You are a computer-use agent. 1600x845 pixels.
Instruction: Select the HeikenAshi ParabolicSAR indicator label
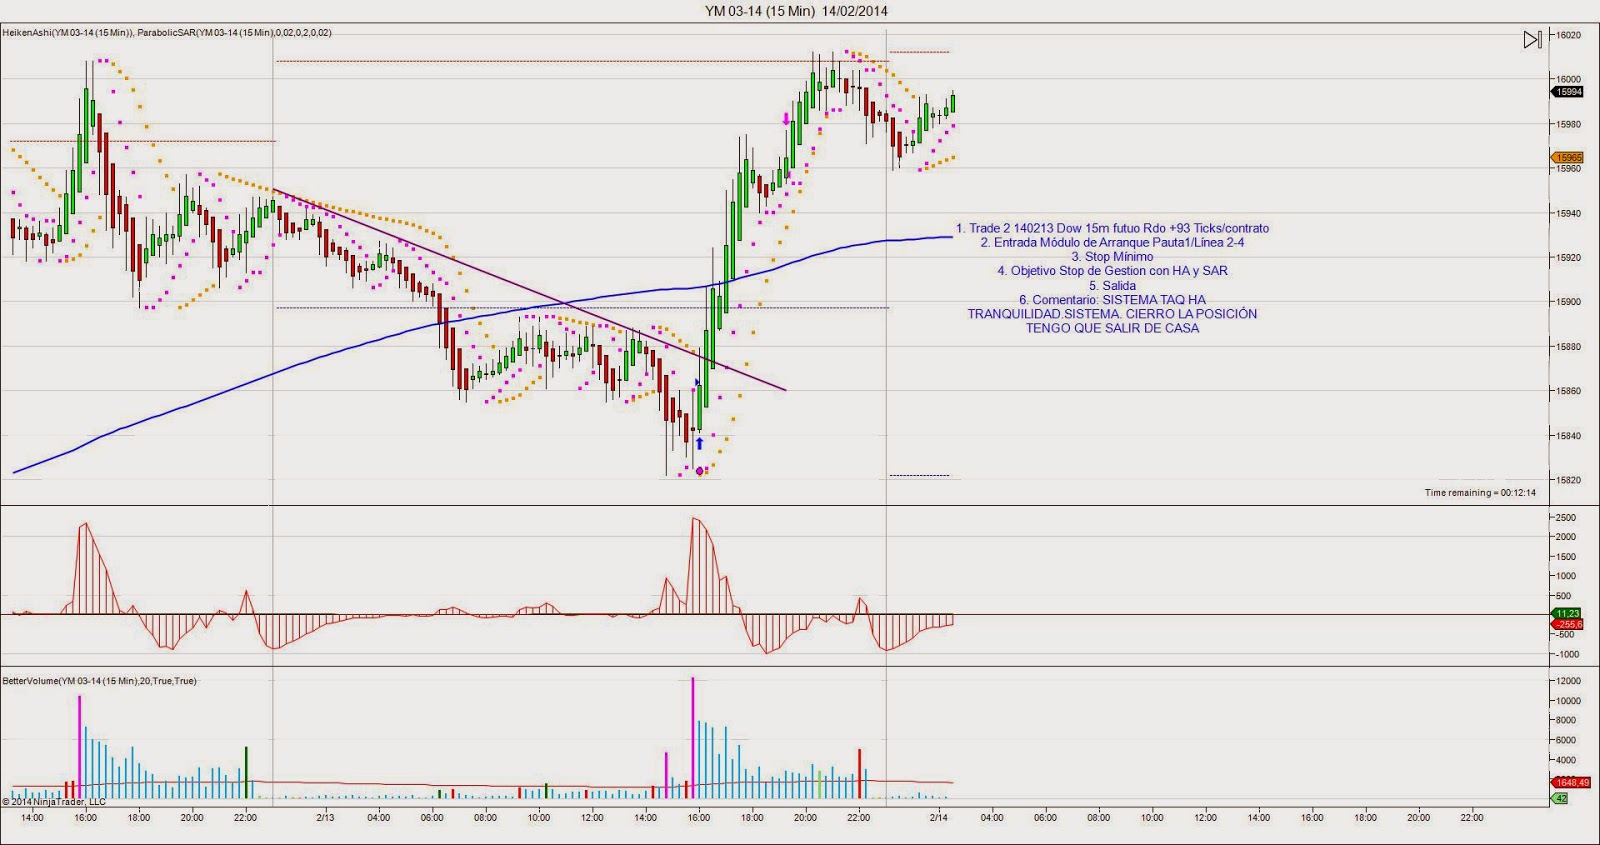(167, 33)
